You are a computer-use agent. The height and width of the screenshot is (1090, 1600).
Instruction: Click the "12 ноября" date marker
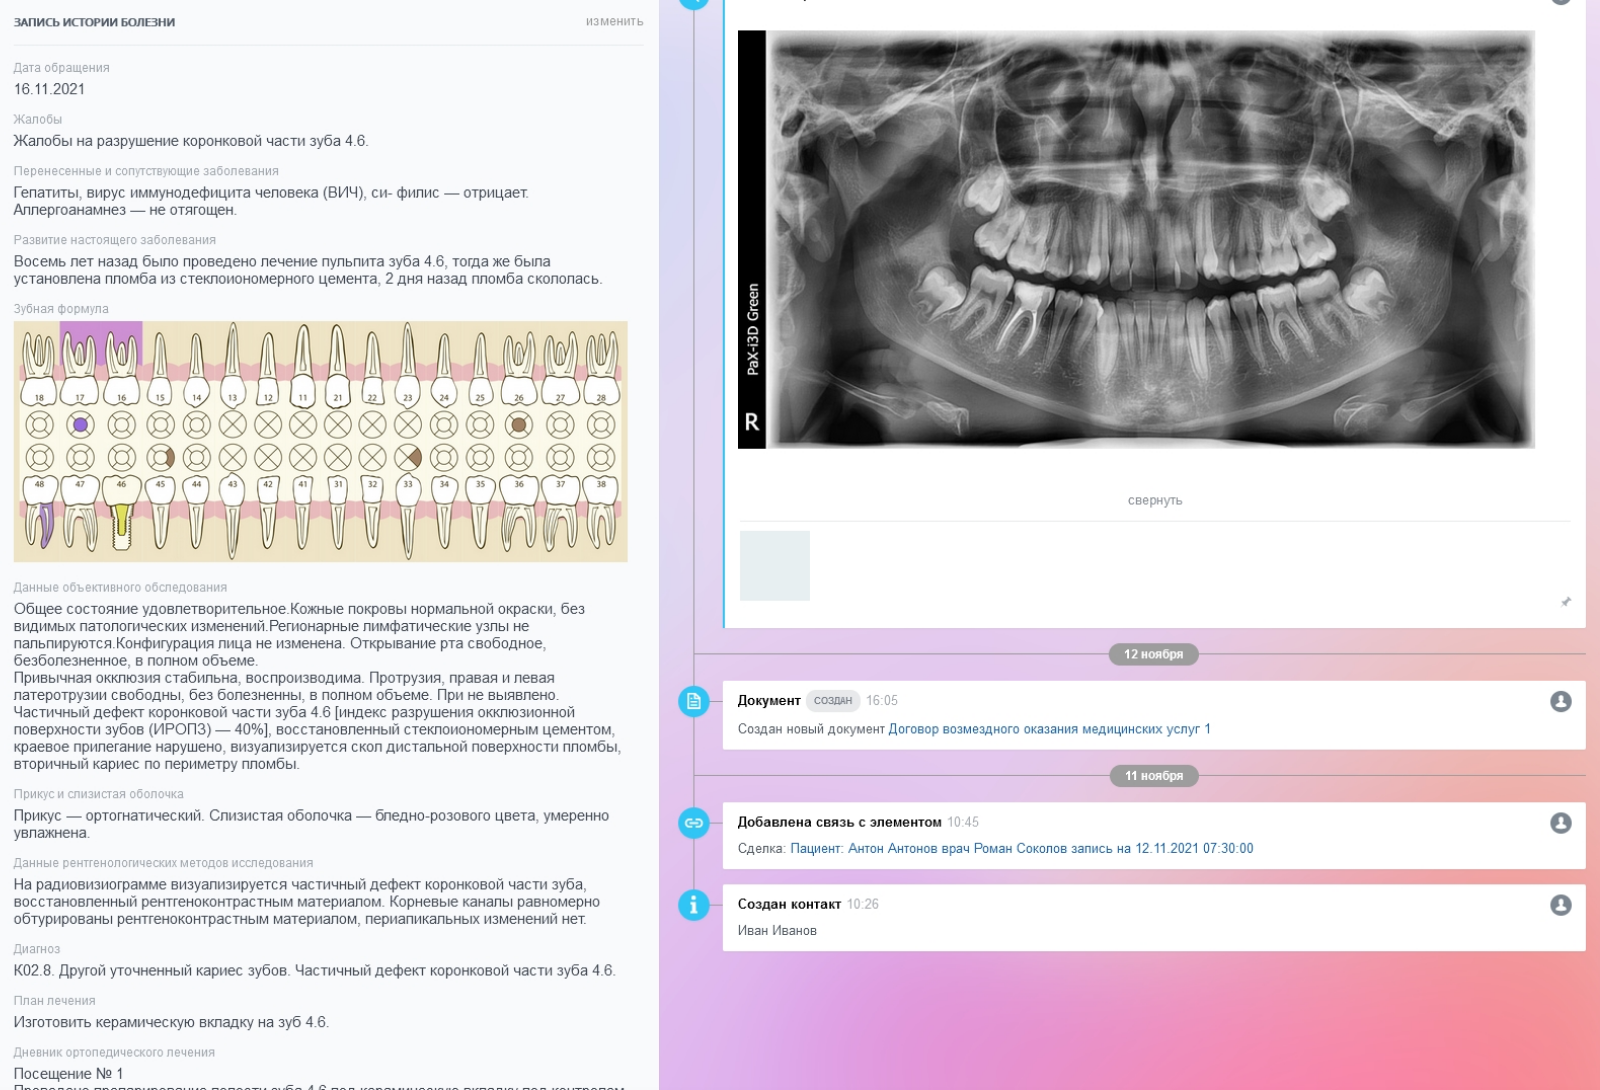(1153, 654)
